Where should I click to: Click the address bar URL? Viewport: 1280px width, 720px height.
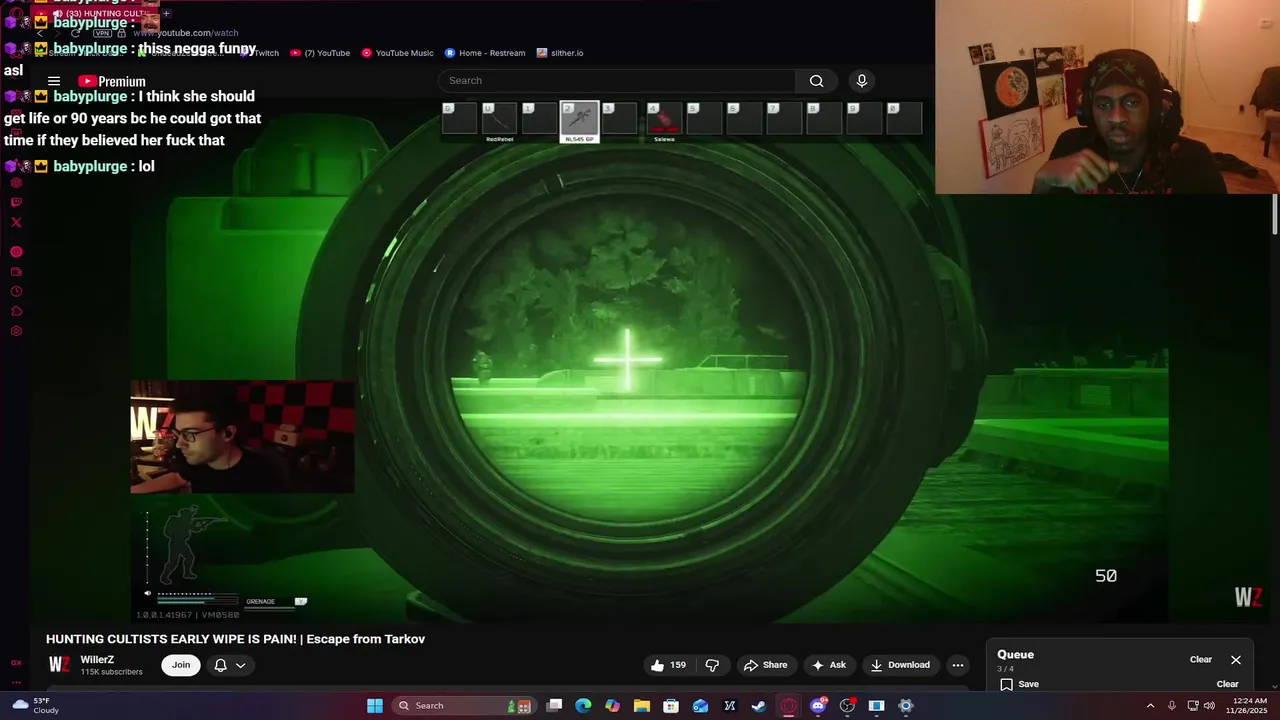[186, 33]
